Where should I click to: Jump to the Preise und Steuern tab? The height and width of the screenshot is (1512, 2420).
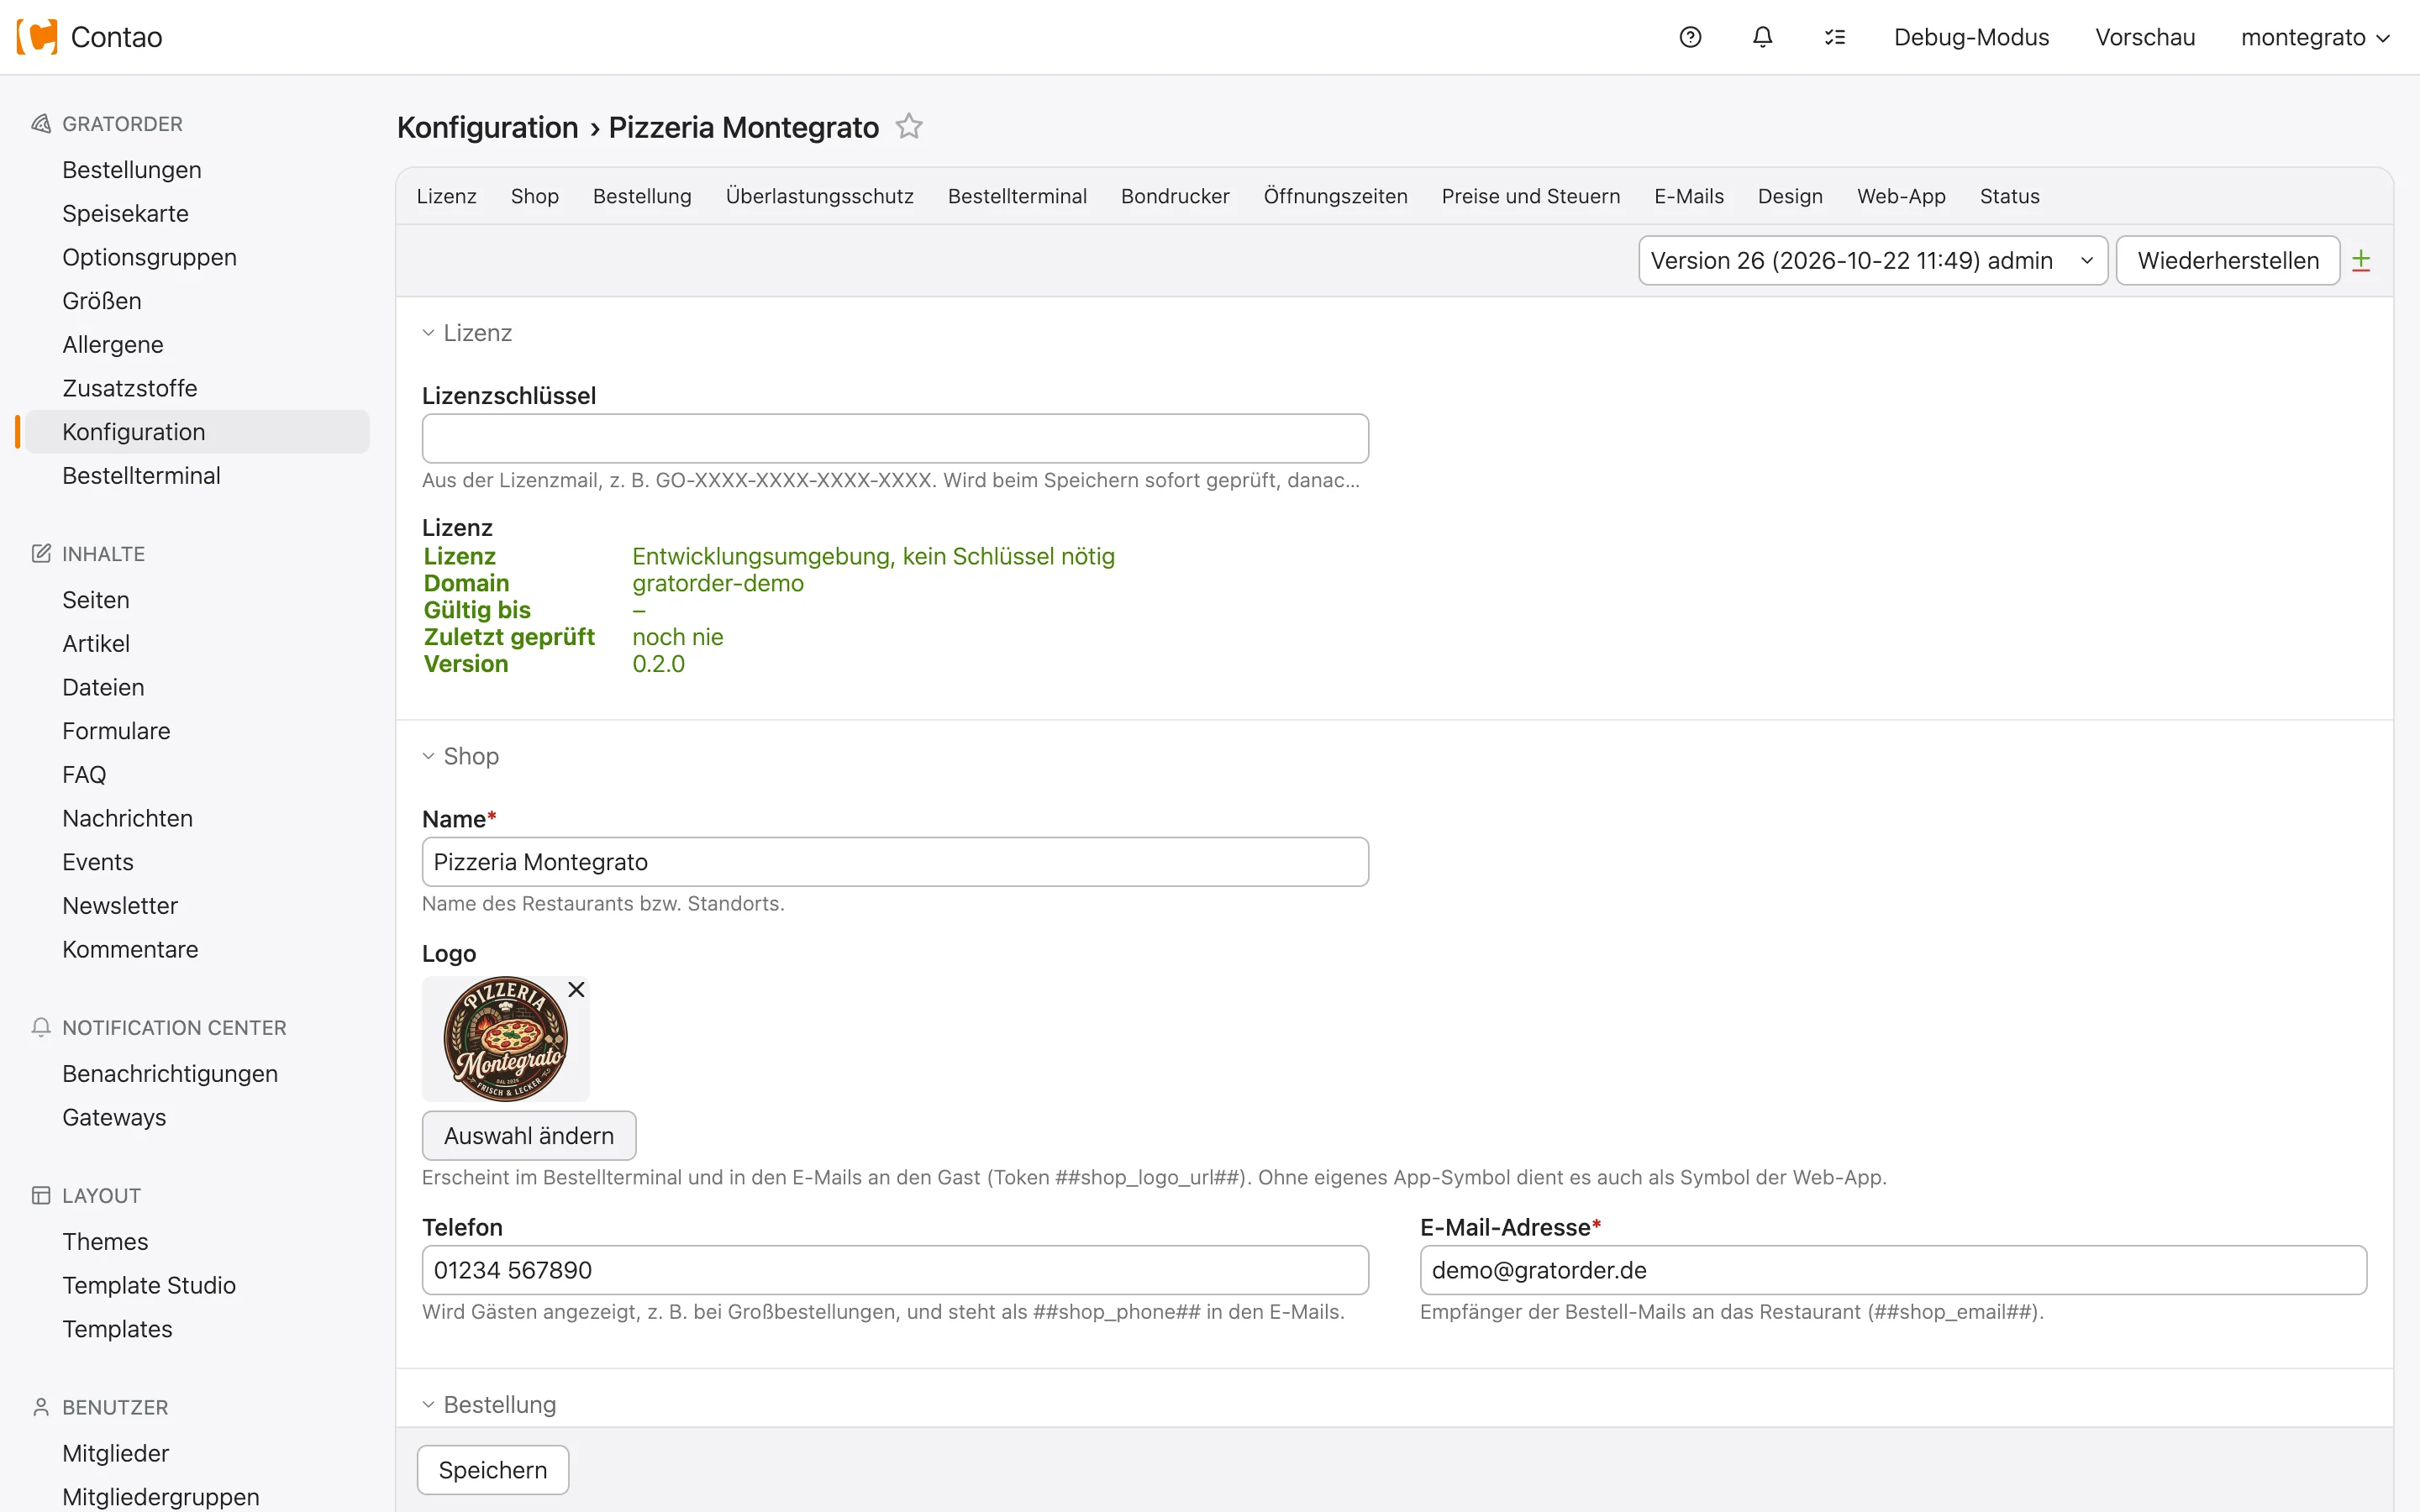(1530, 196)
